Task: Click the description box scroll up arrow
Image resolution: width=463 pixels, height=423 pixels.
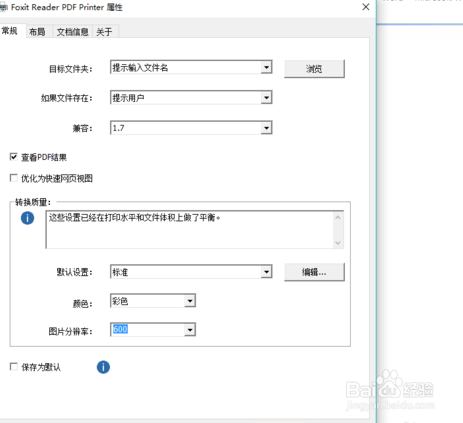Action: coord(338,218)
